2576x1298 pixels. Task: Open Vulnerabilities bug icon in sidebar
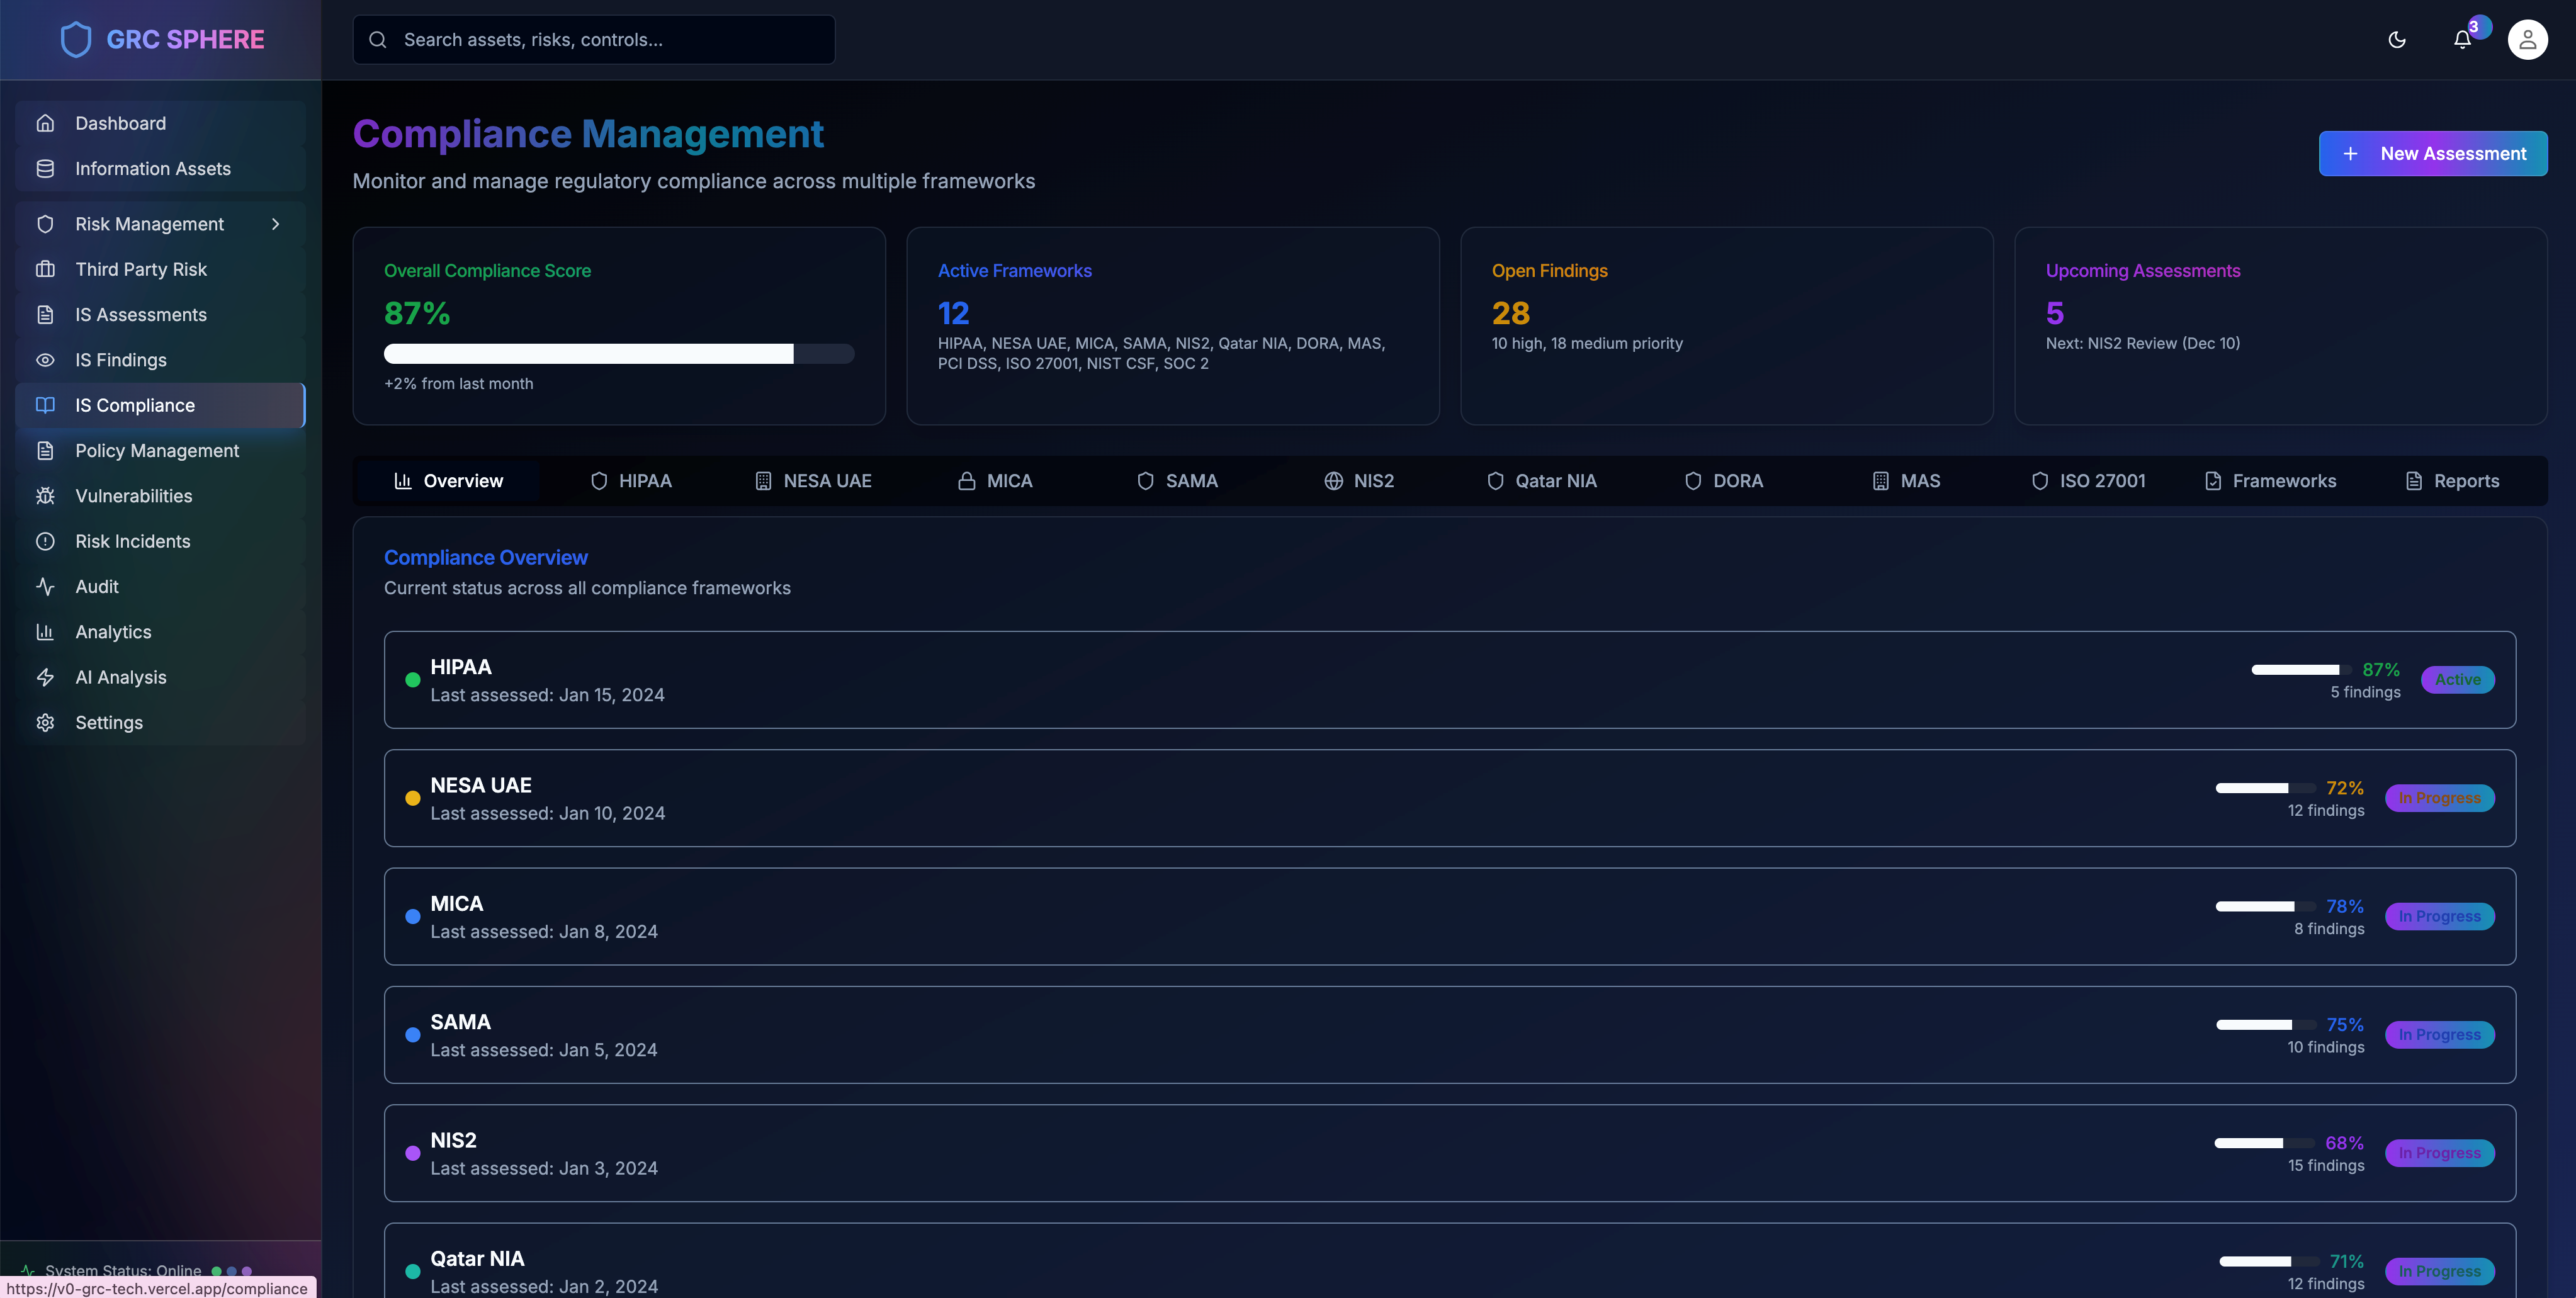point(45,496)
